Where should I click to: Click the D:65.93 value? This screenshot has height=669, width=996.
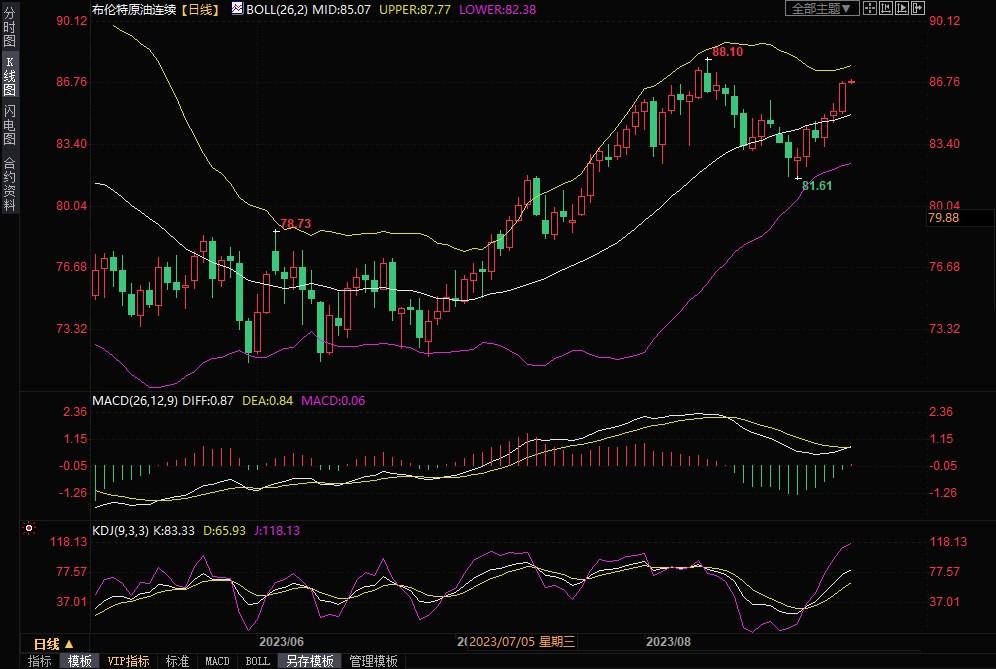(x=224, y=530)
